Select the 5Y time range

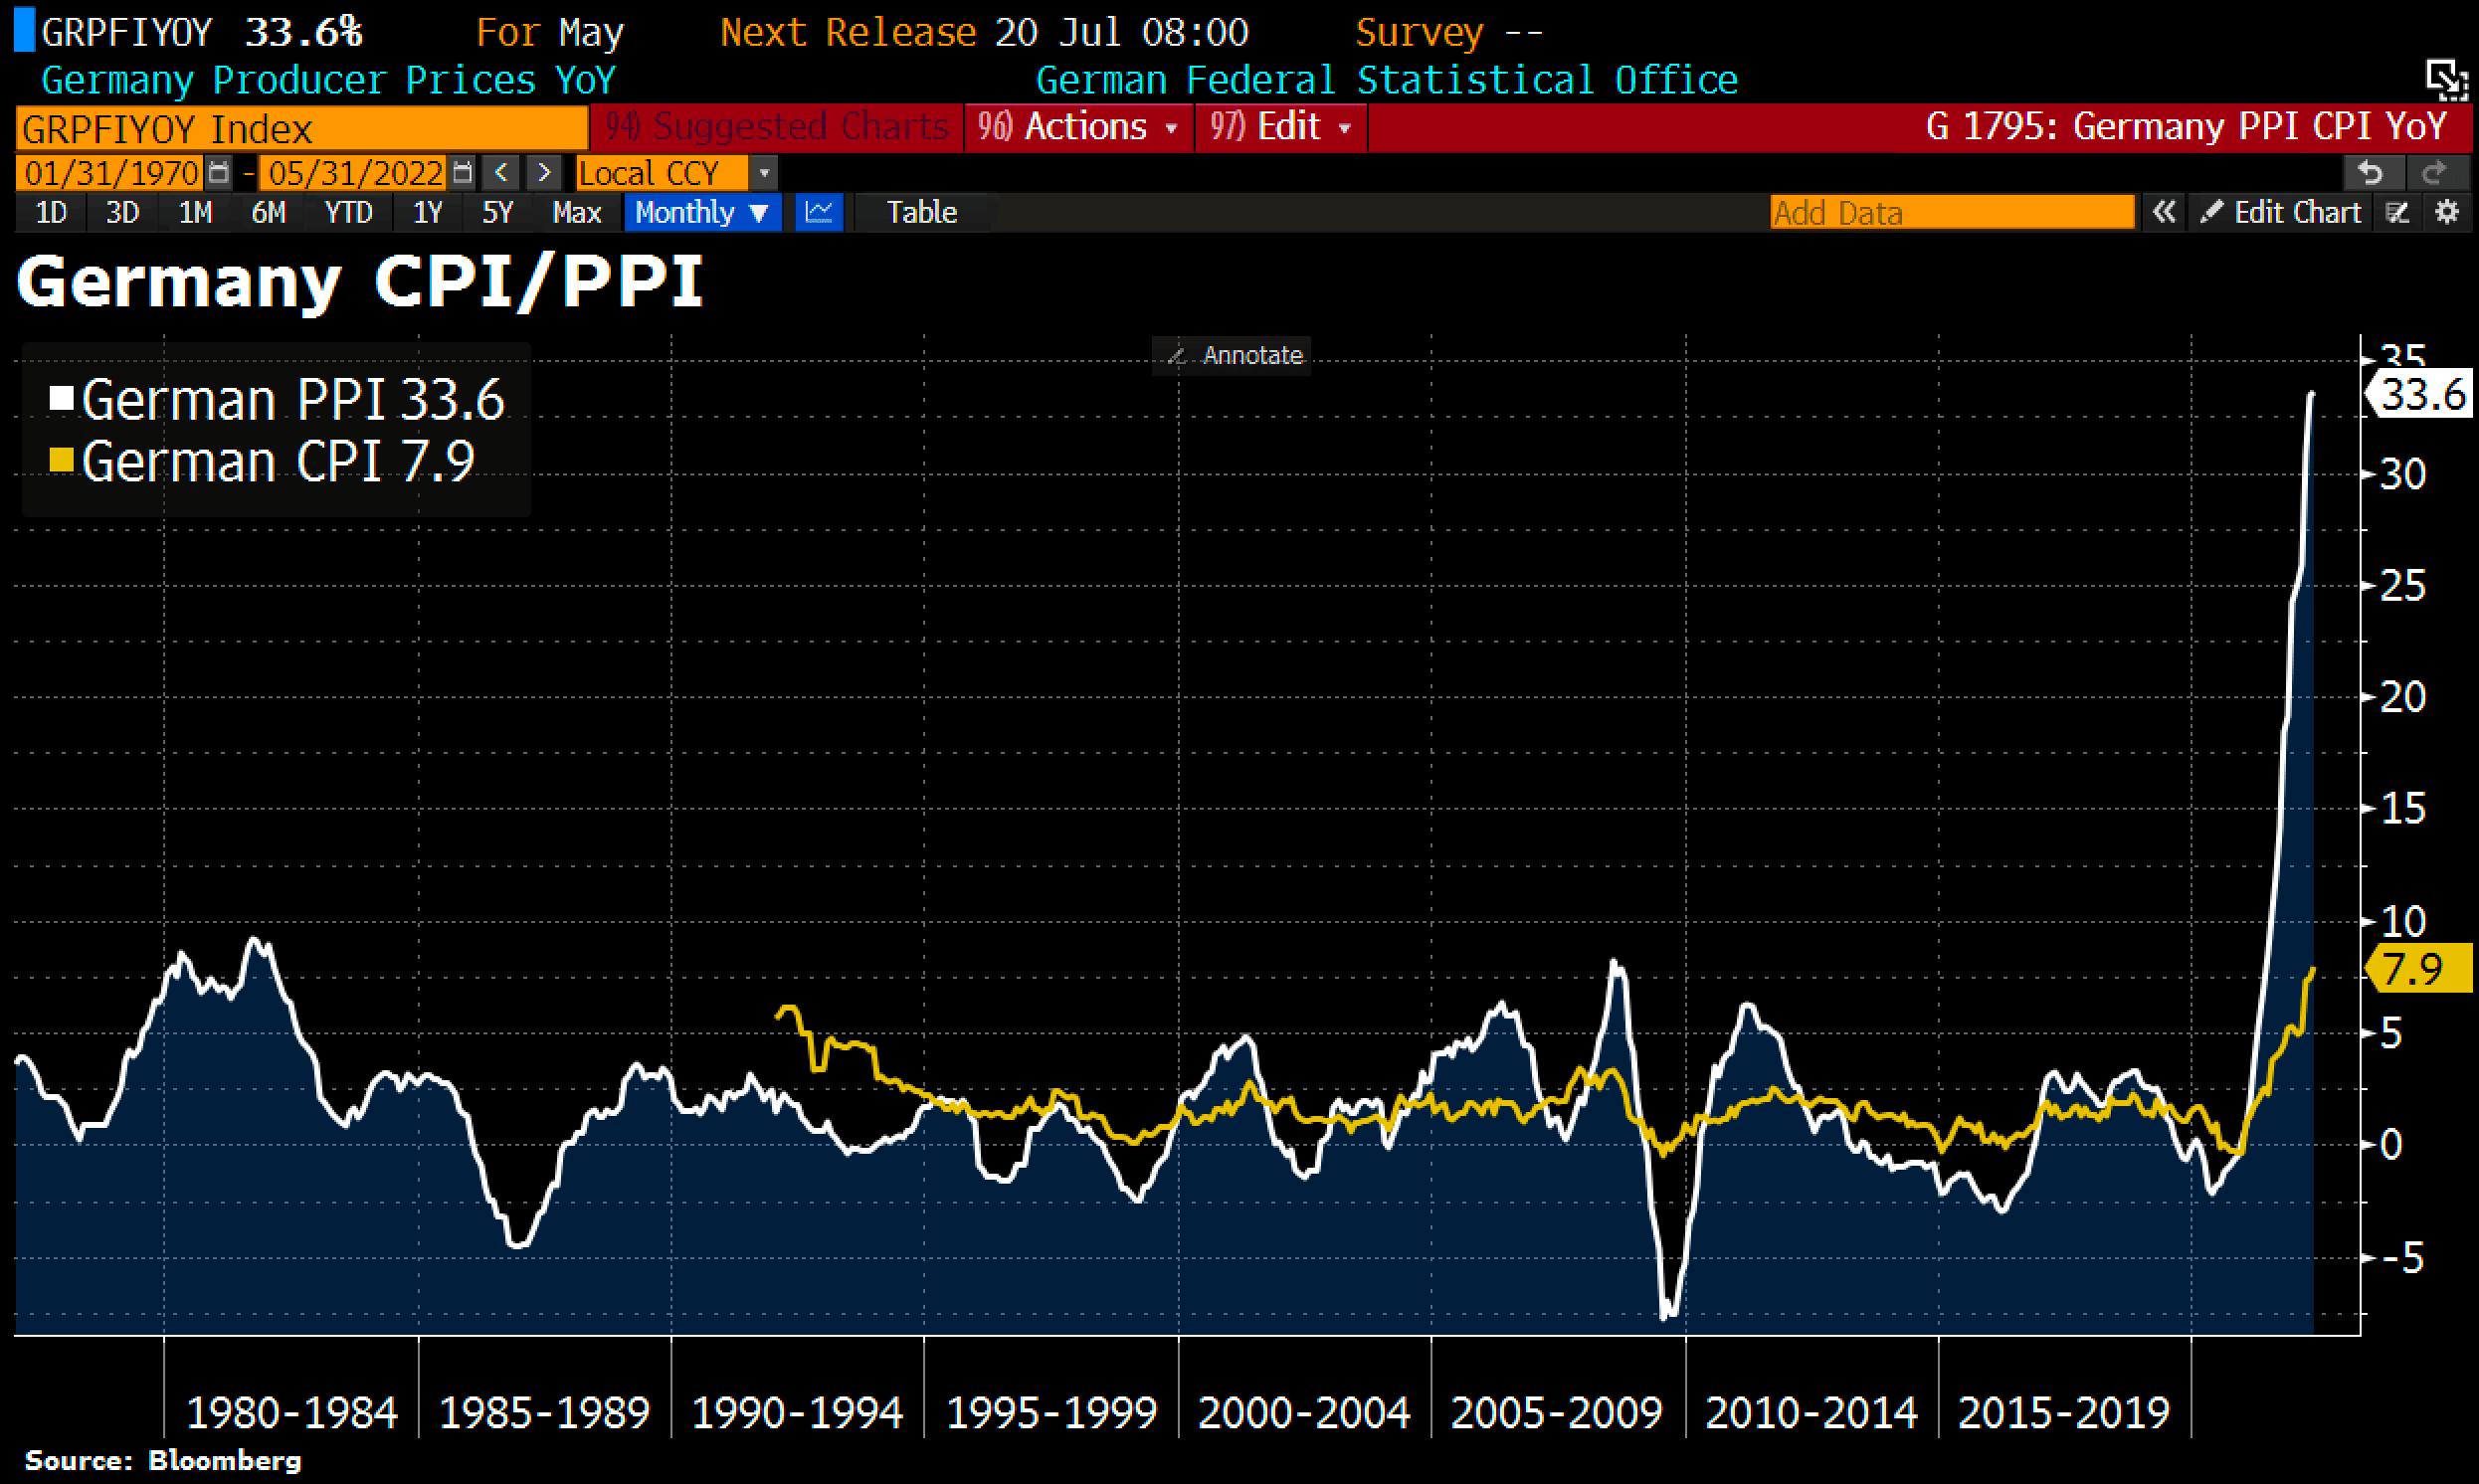click(x=497, y=212)
